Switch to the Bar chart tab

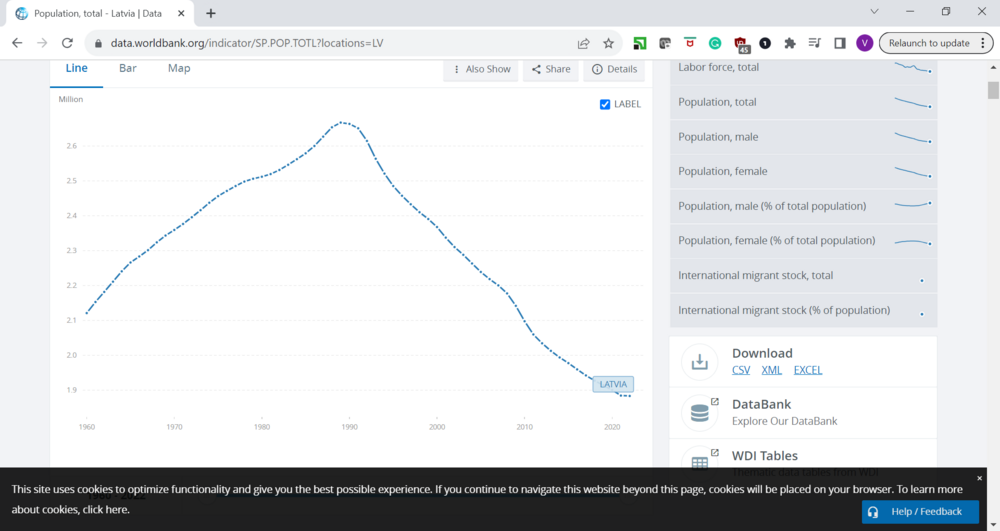tap(128, 68)
